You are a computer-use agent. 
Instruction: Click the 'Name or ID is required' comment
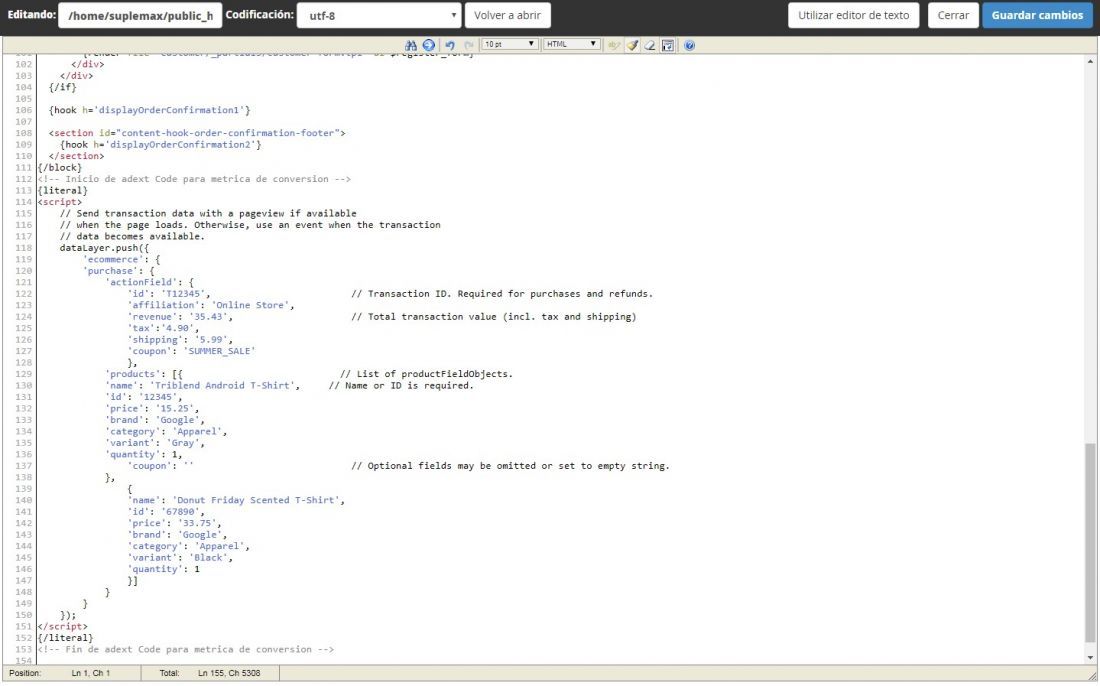[401, 386]
